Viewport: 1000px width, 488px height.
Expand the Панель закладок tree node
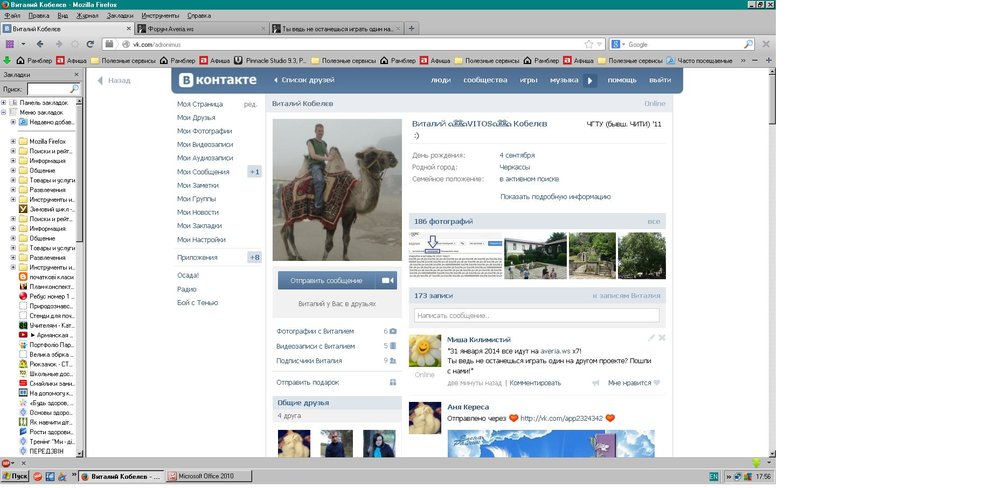4,102
